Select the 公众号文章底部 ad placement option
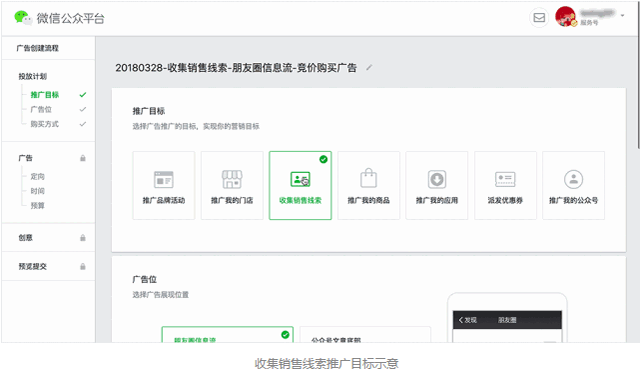640x370 pixels. [x=365, y=335]
